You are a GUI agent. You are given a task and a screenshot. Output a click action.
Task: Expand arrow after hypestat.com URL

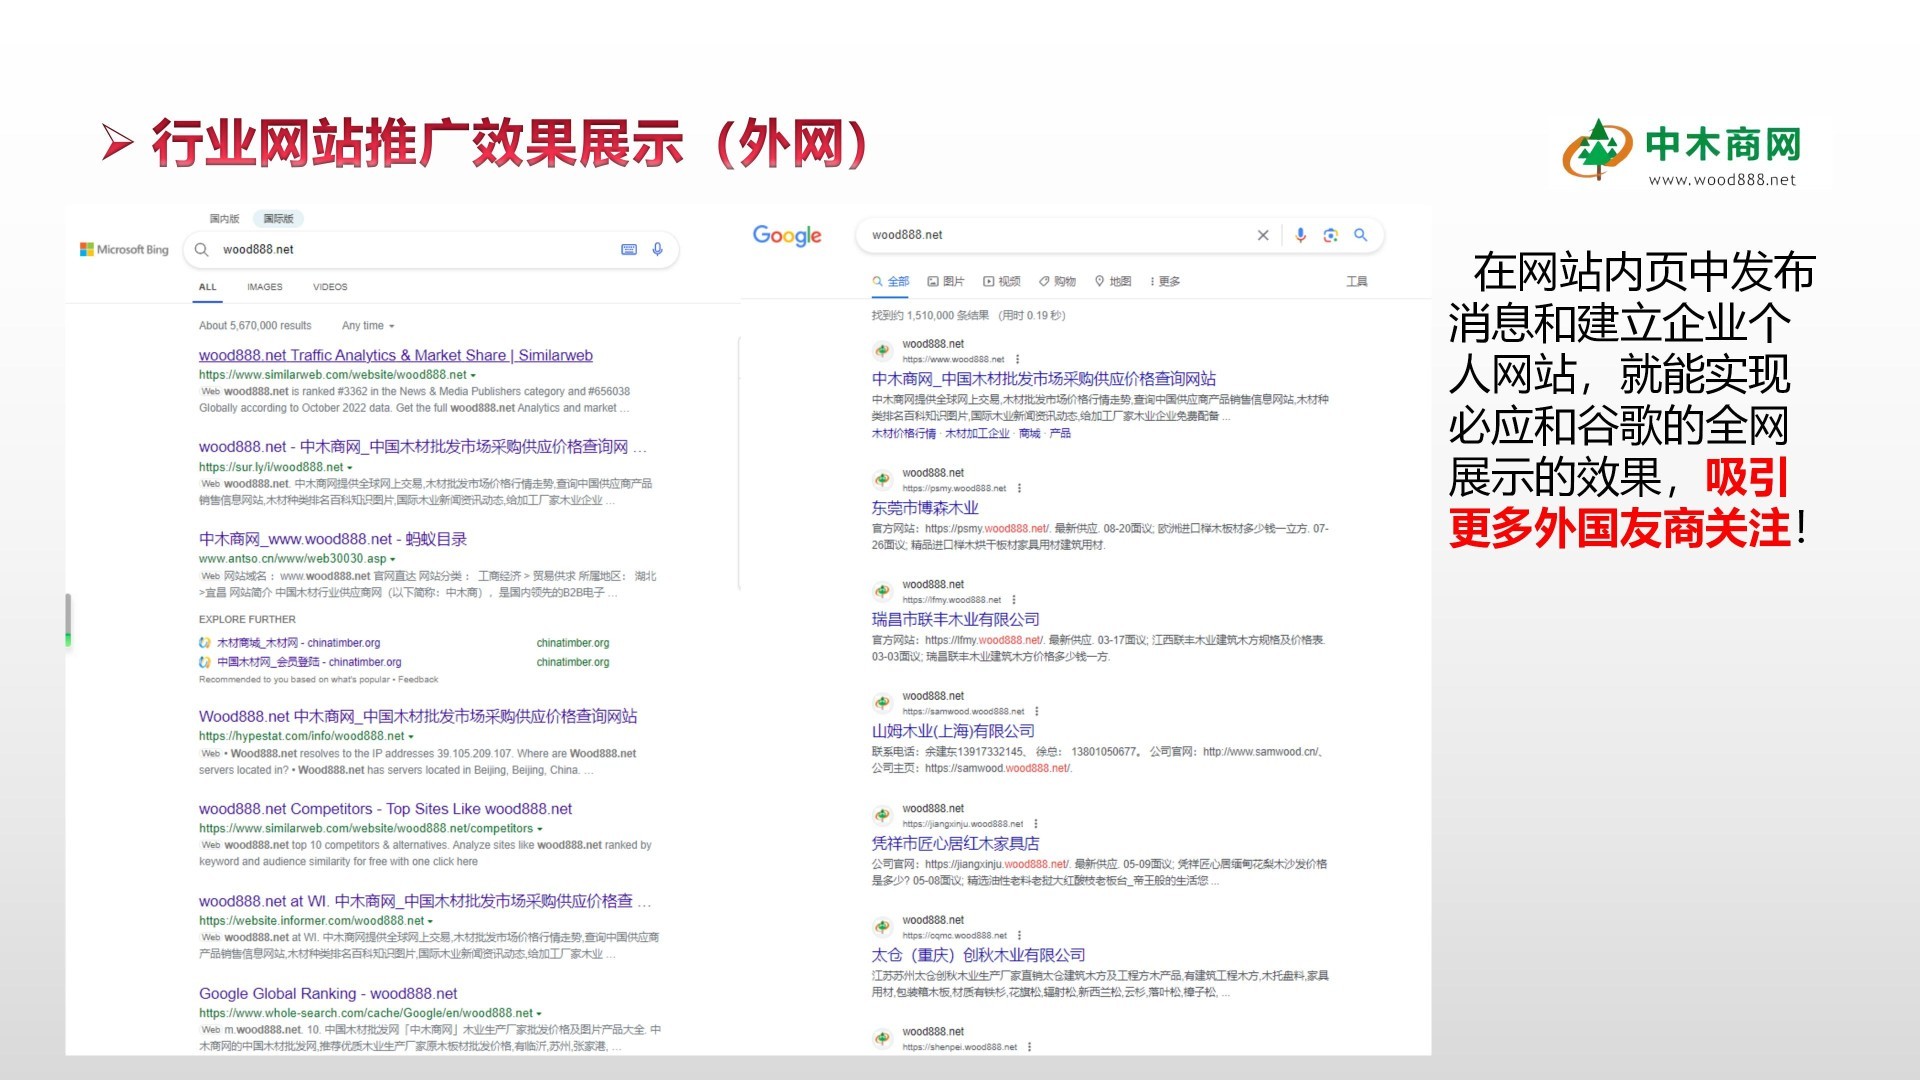pyautogui.click(x=411, y=737)
